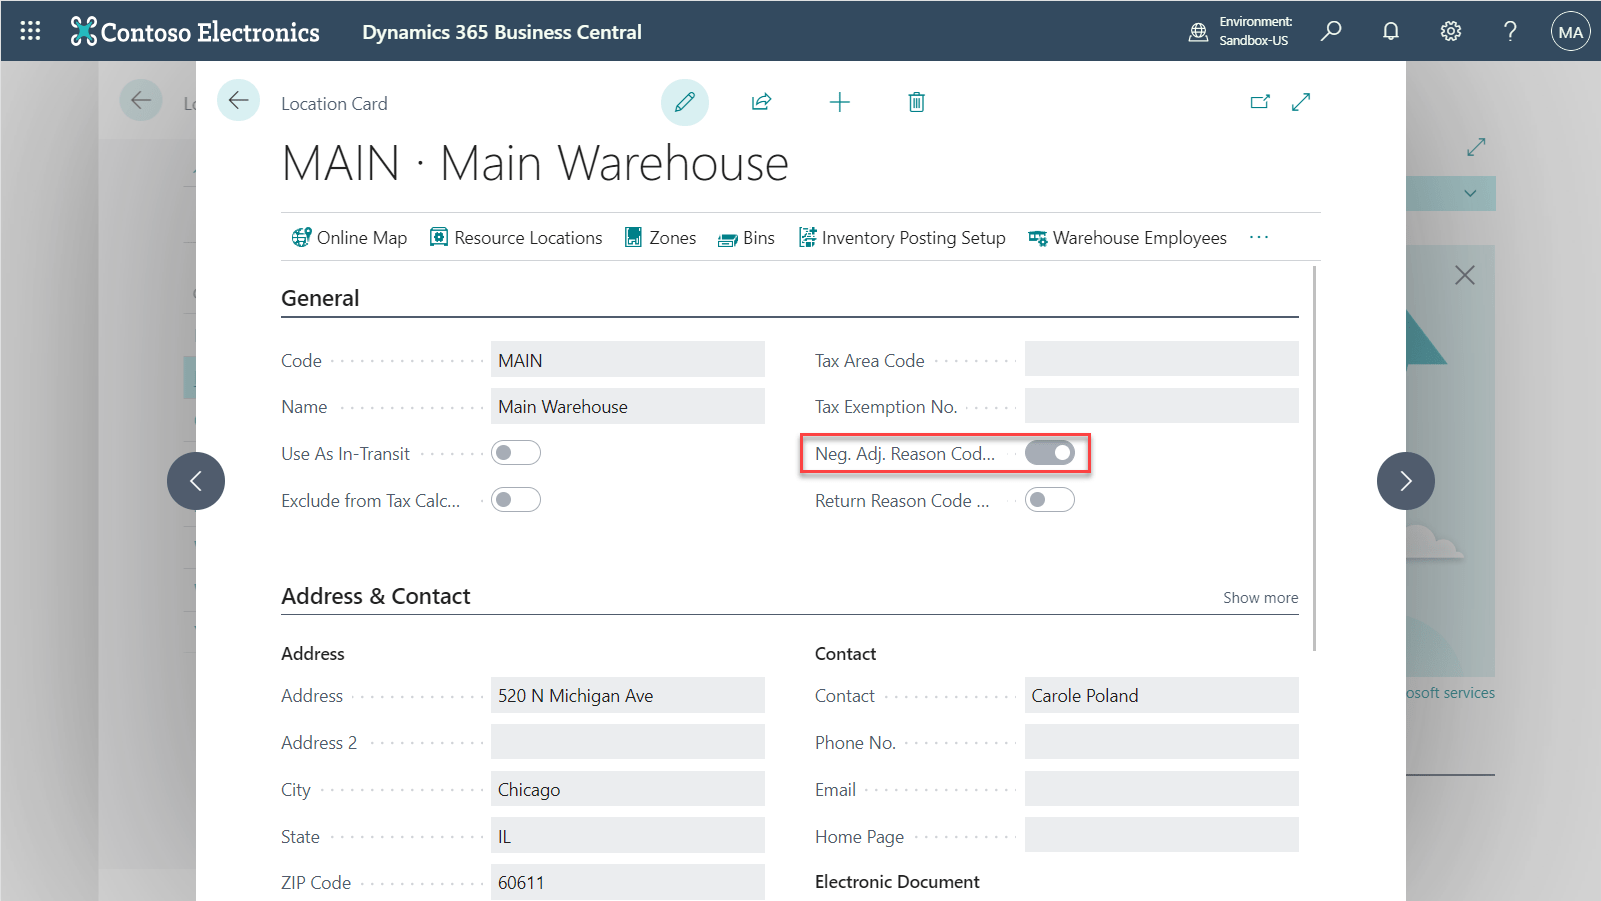The image size is (1601, 901).
Task: Open the app launcher grid
Action: pos(30,31)
